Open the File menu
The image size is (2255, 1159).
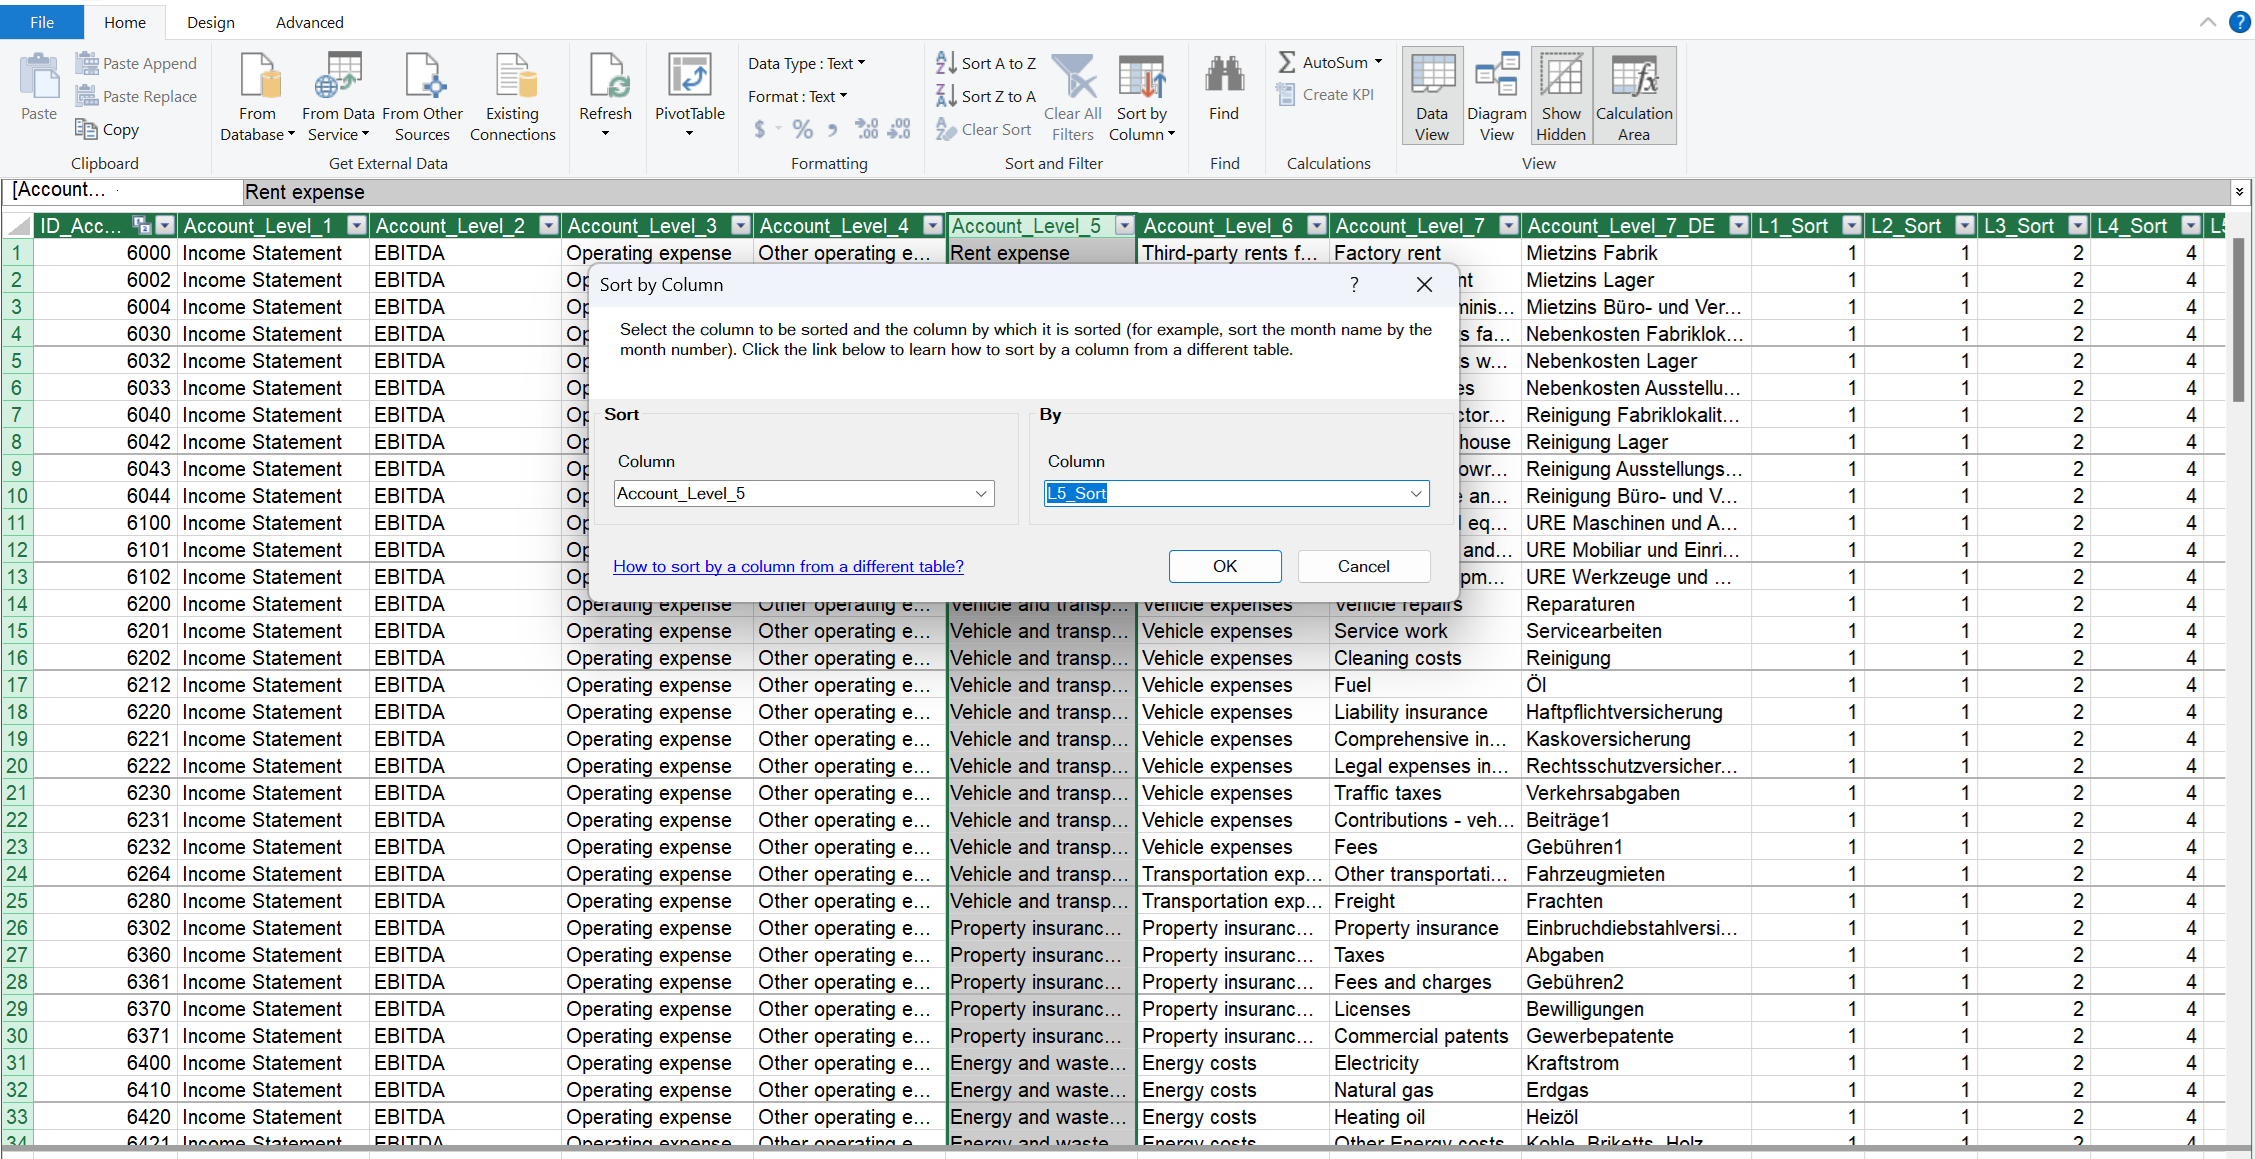(x=41, y=21)
